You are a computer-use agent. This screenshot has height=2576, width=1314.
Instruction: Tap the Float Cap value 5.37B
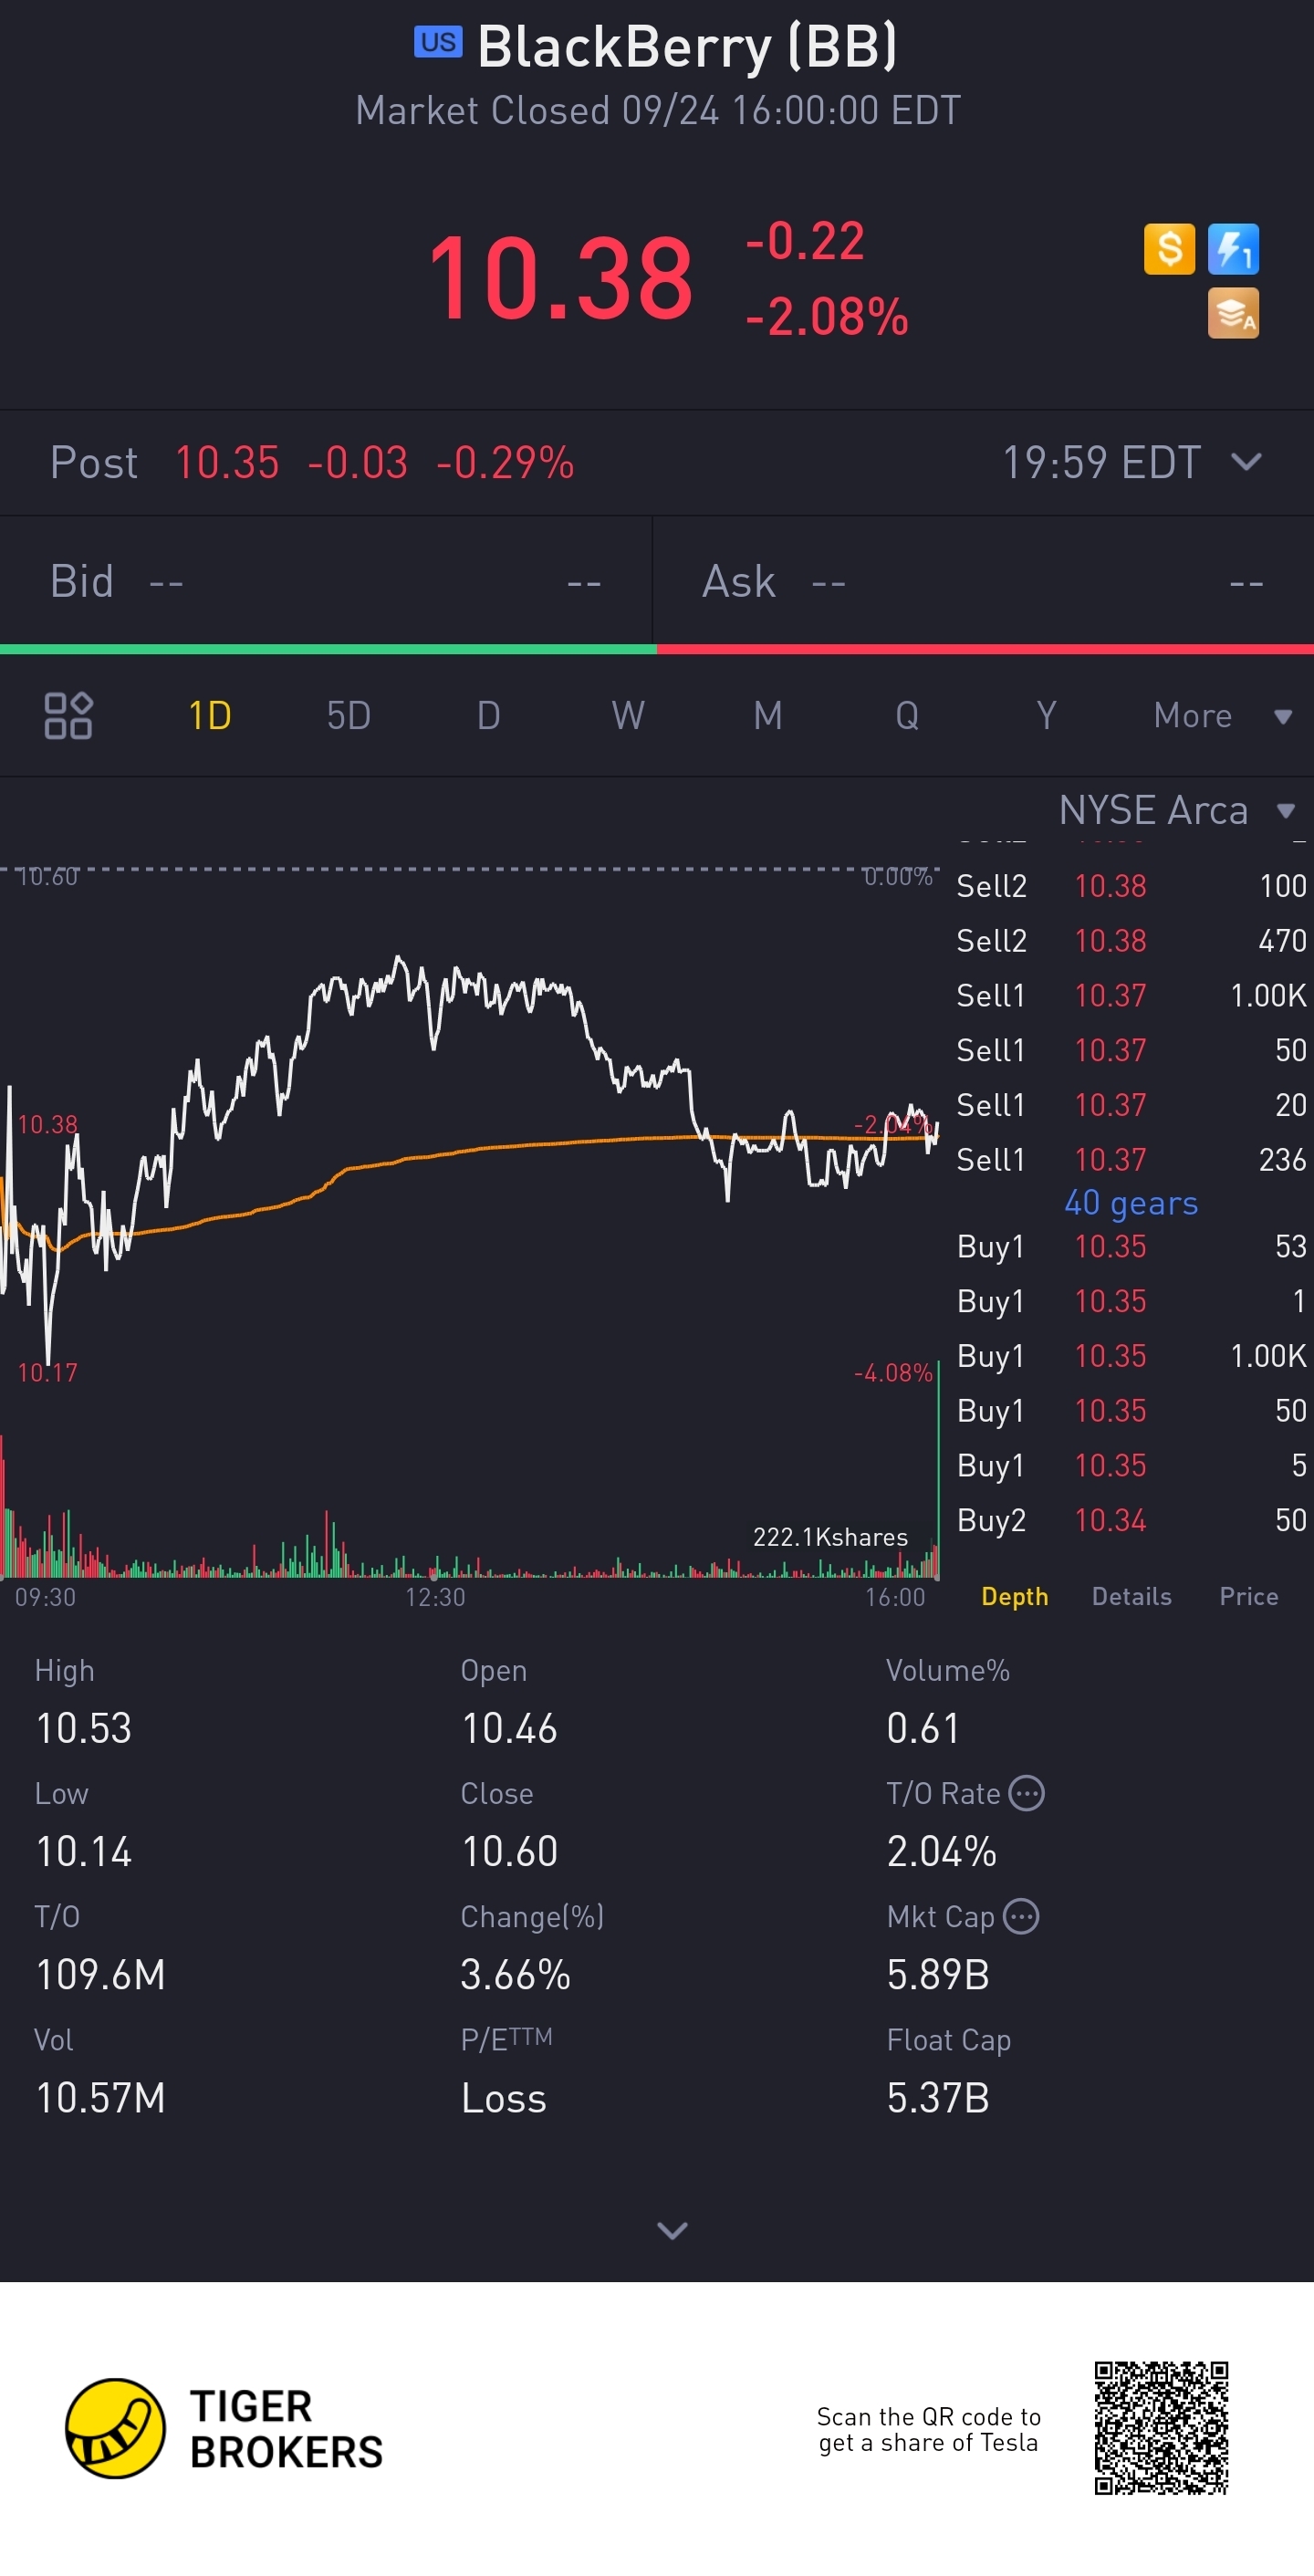(x=938, y=2098)
